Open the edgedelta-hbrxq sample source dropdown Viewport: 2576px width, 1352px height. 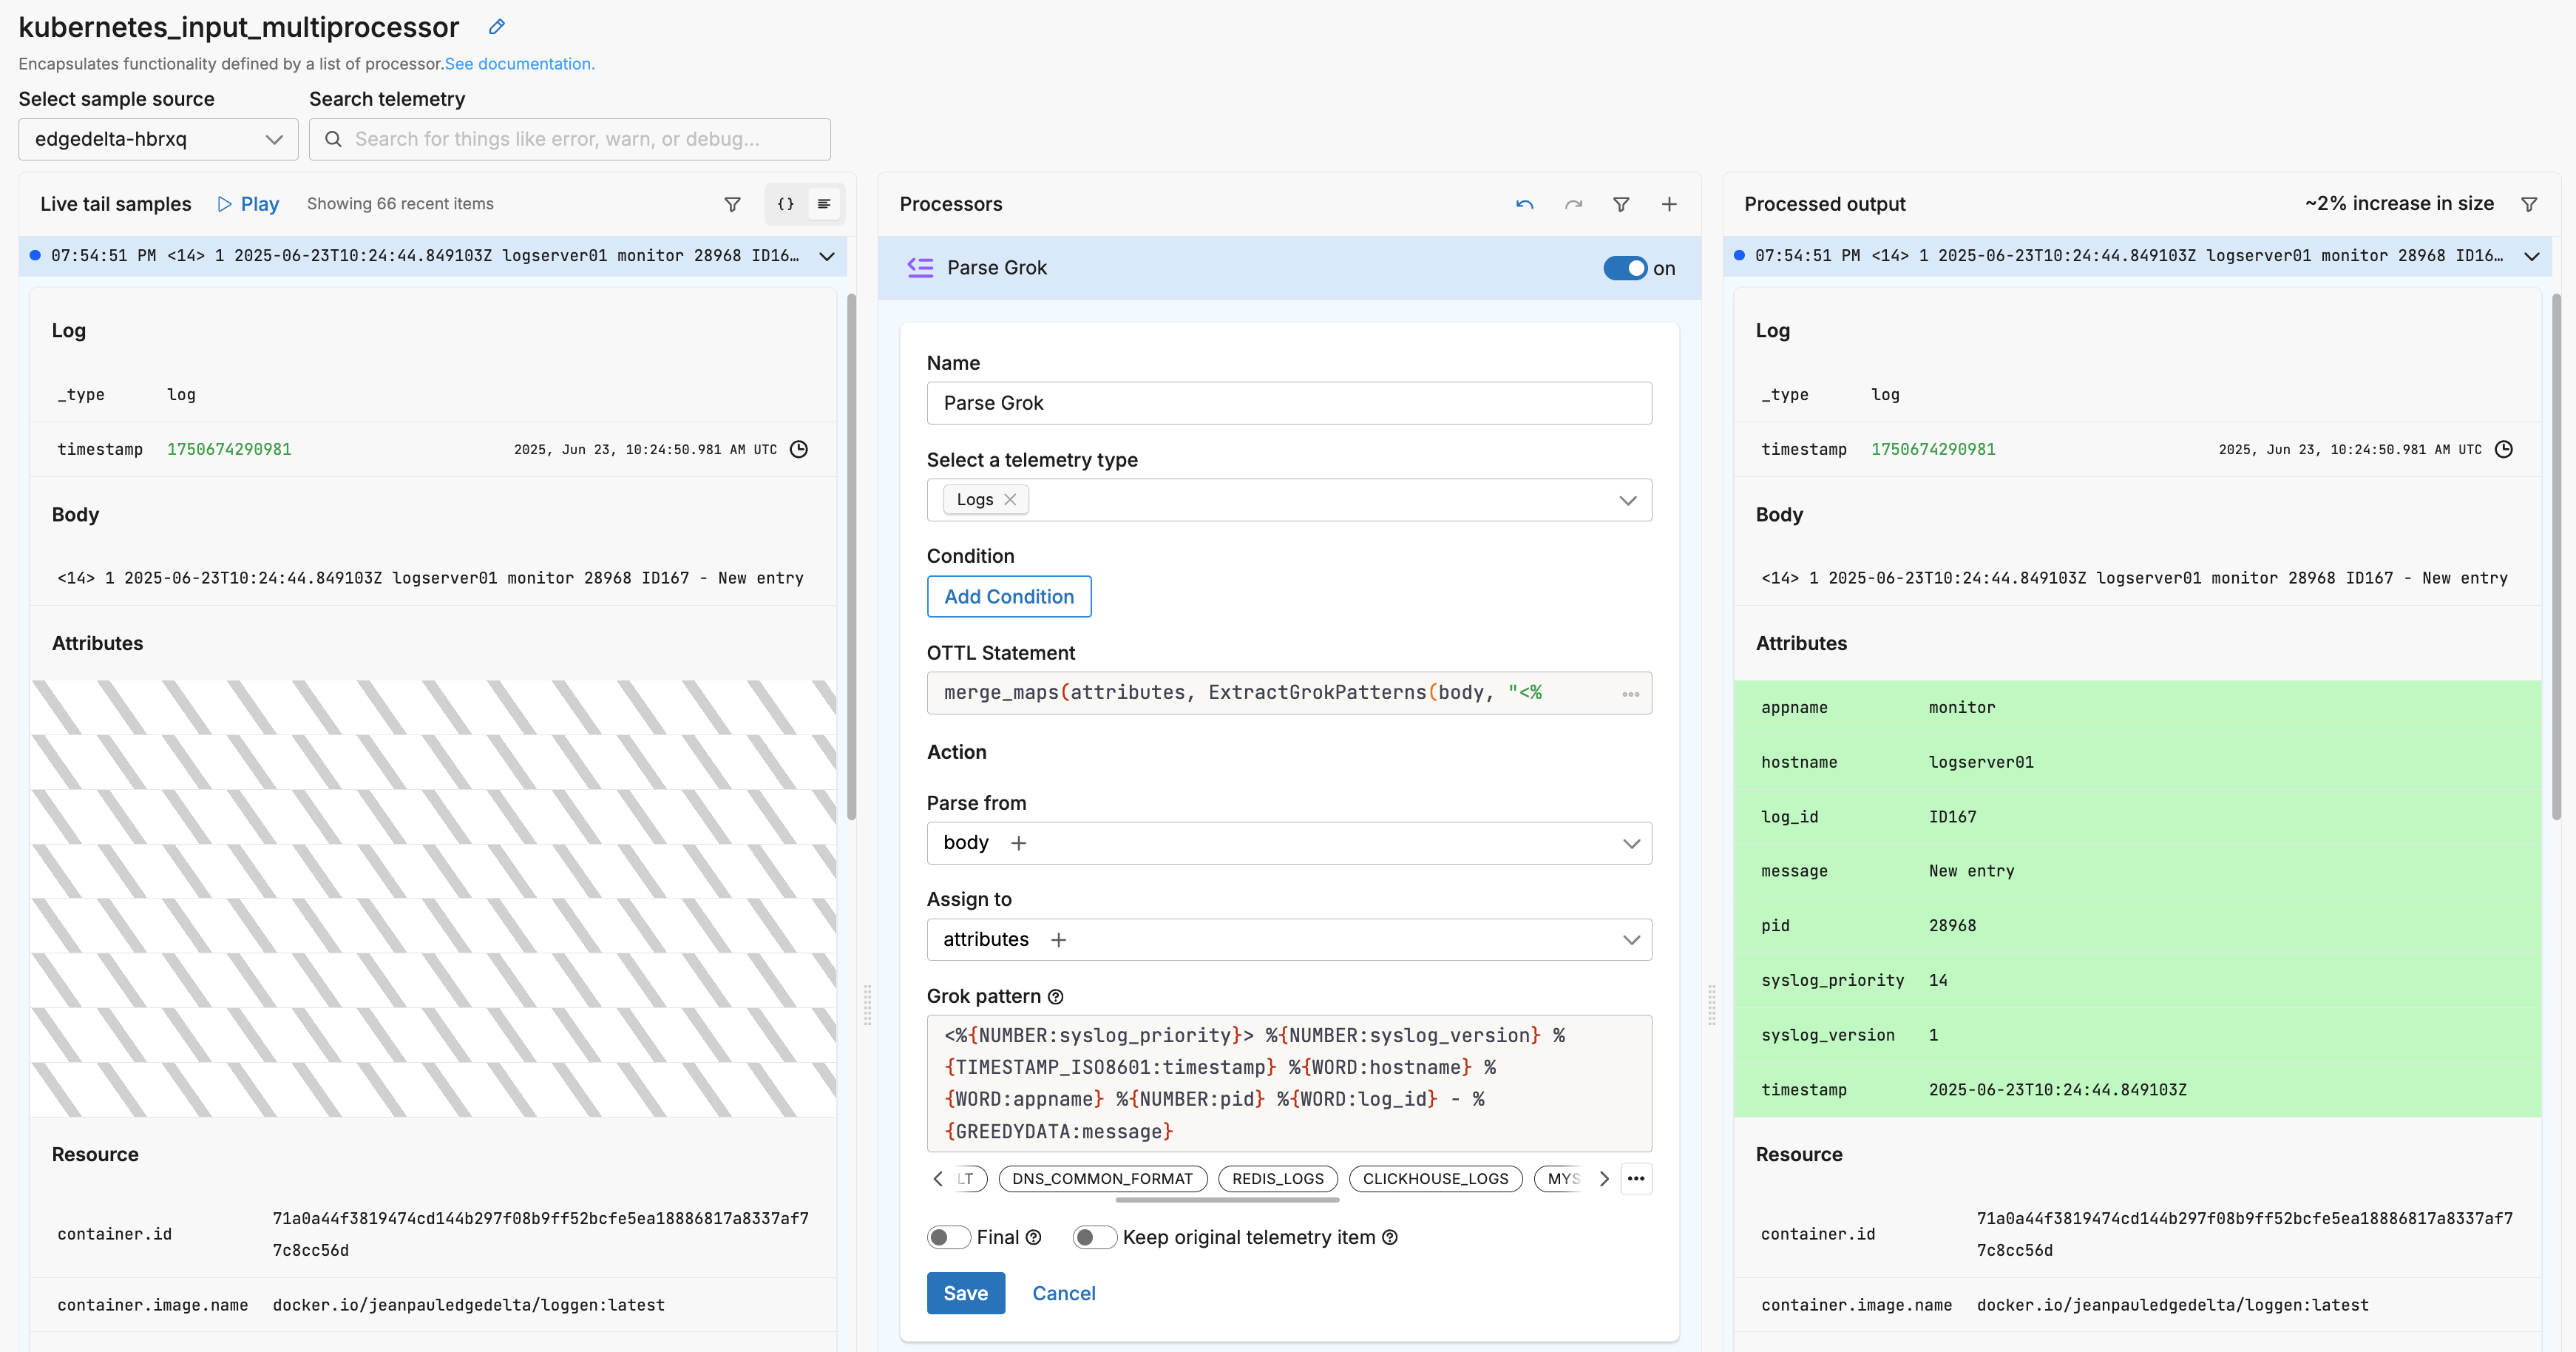[x=158, y=139]
